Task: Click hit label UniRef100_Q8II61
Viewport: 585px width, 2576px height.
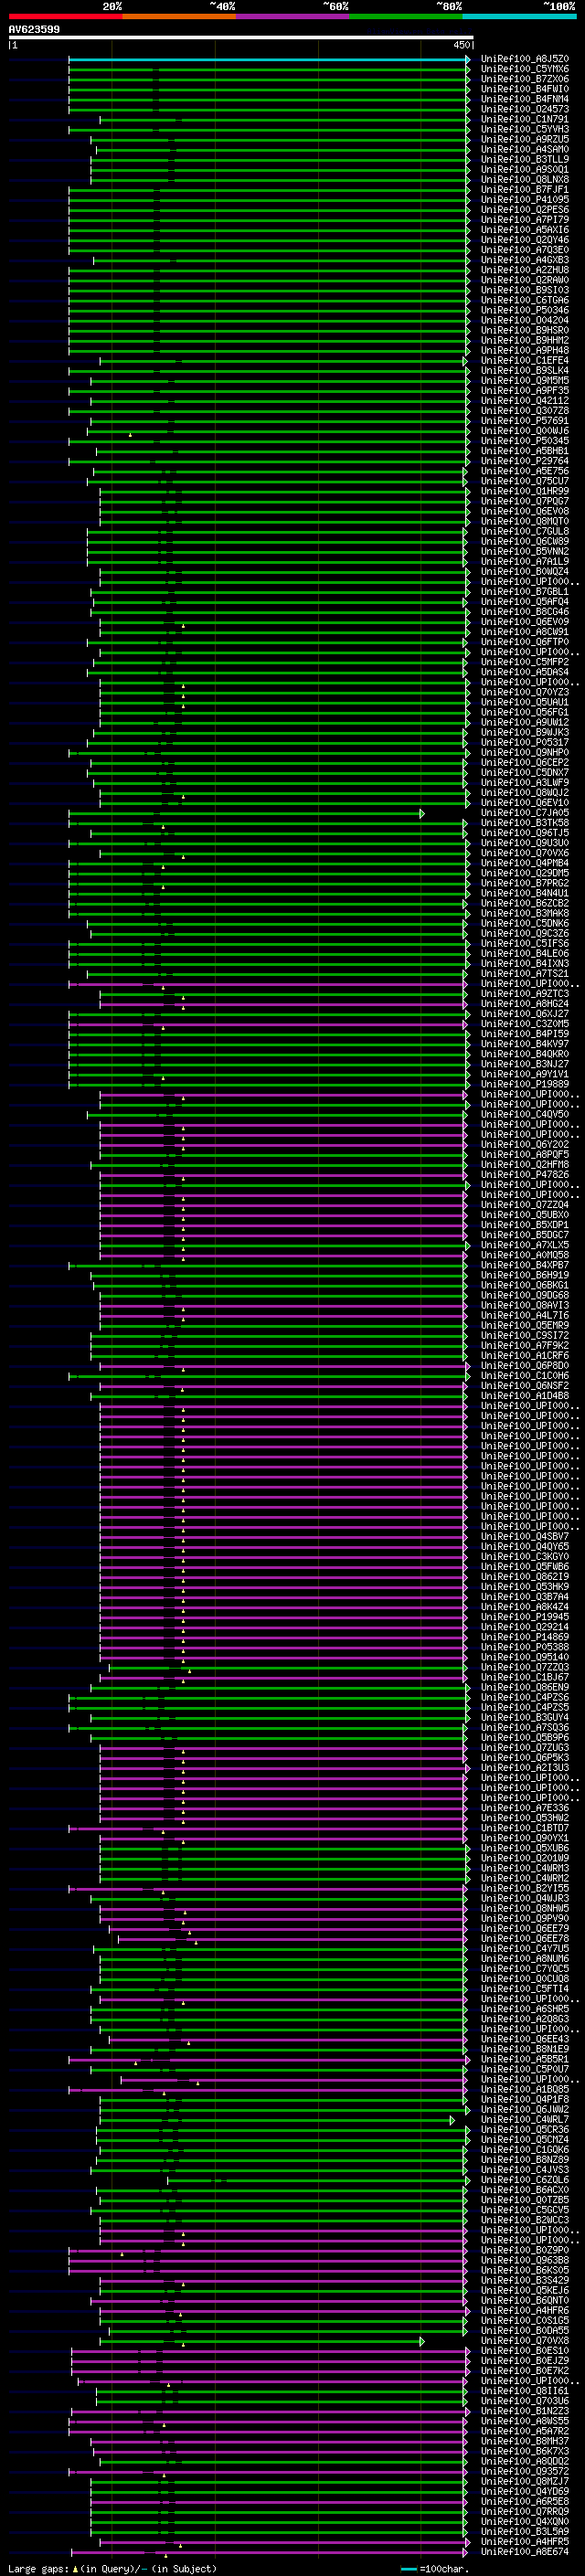Action: click(525, 2391)
